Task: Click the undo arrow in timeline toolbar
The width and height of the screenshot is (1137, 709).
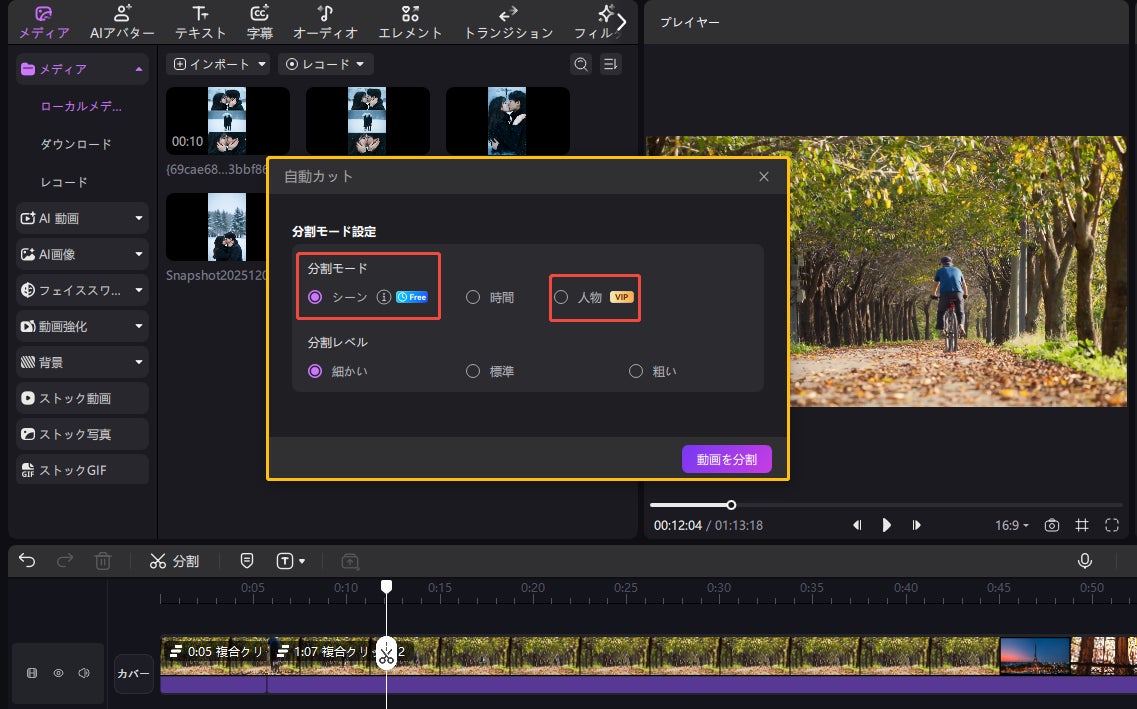Action: [x=27, y=561]
